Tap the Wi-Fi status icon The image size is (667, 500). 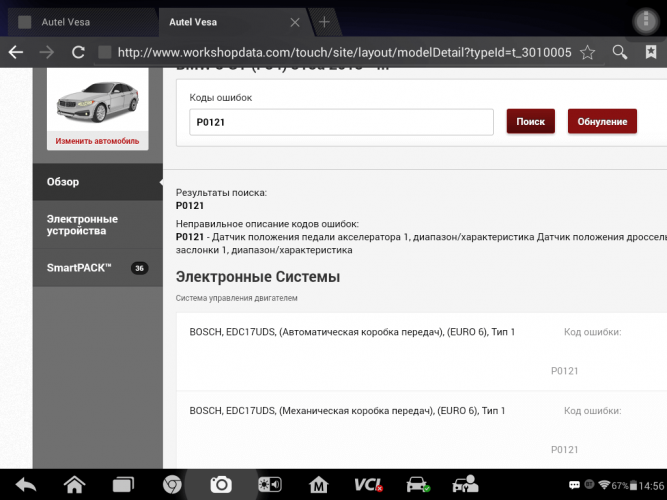(x=604, y=485)
